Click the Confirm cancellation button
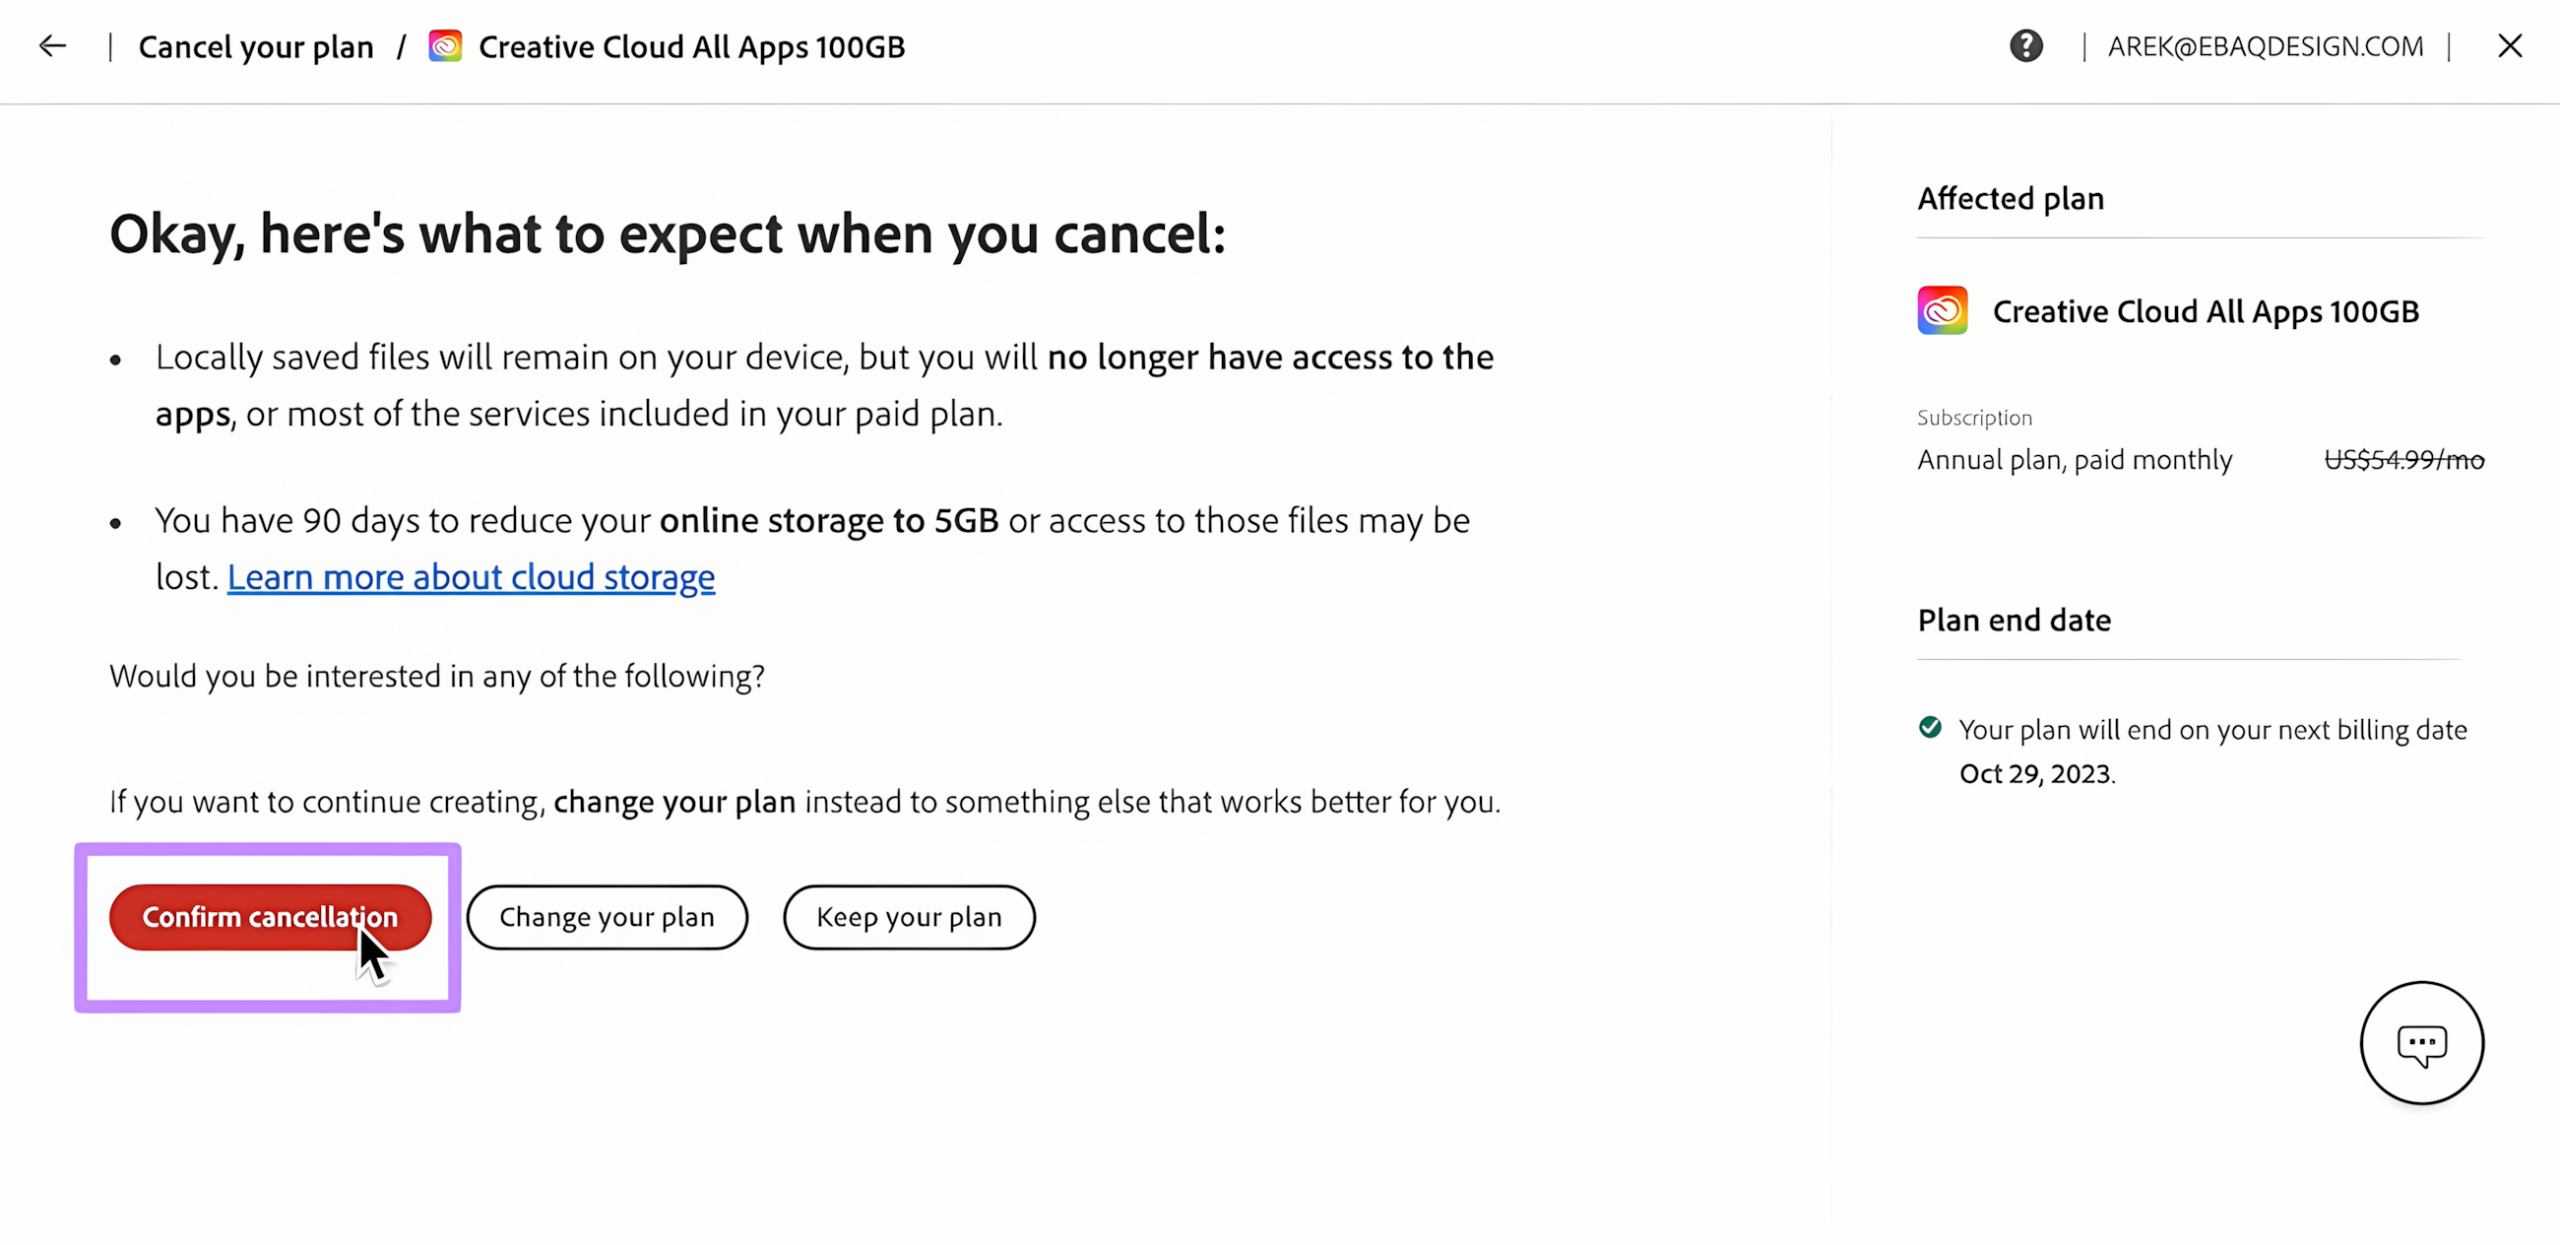Screen dimensions: 2560x1245 [270, 917]
